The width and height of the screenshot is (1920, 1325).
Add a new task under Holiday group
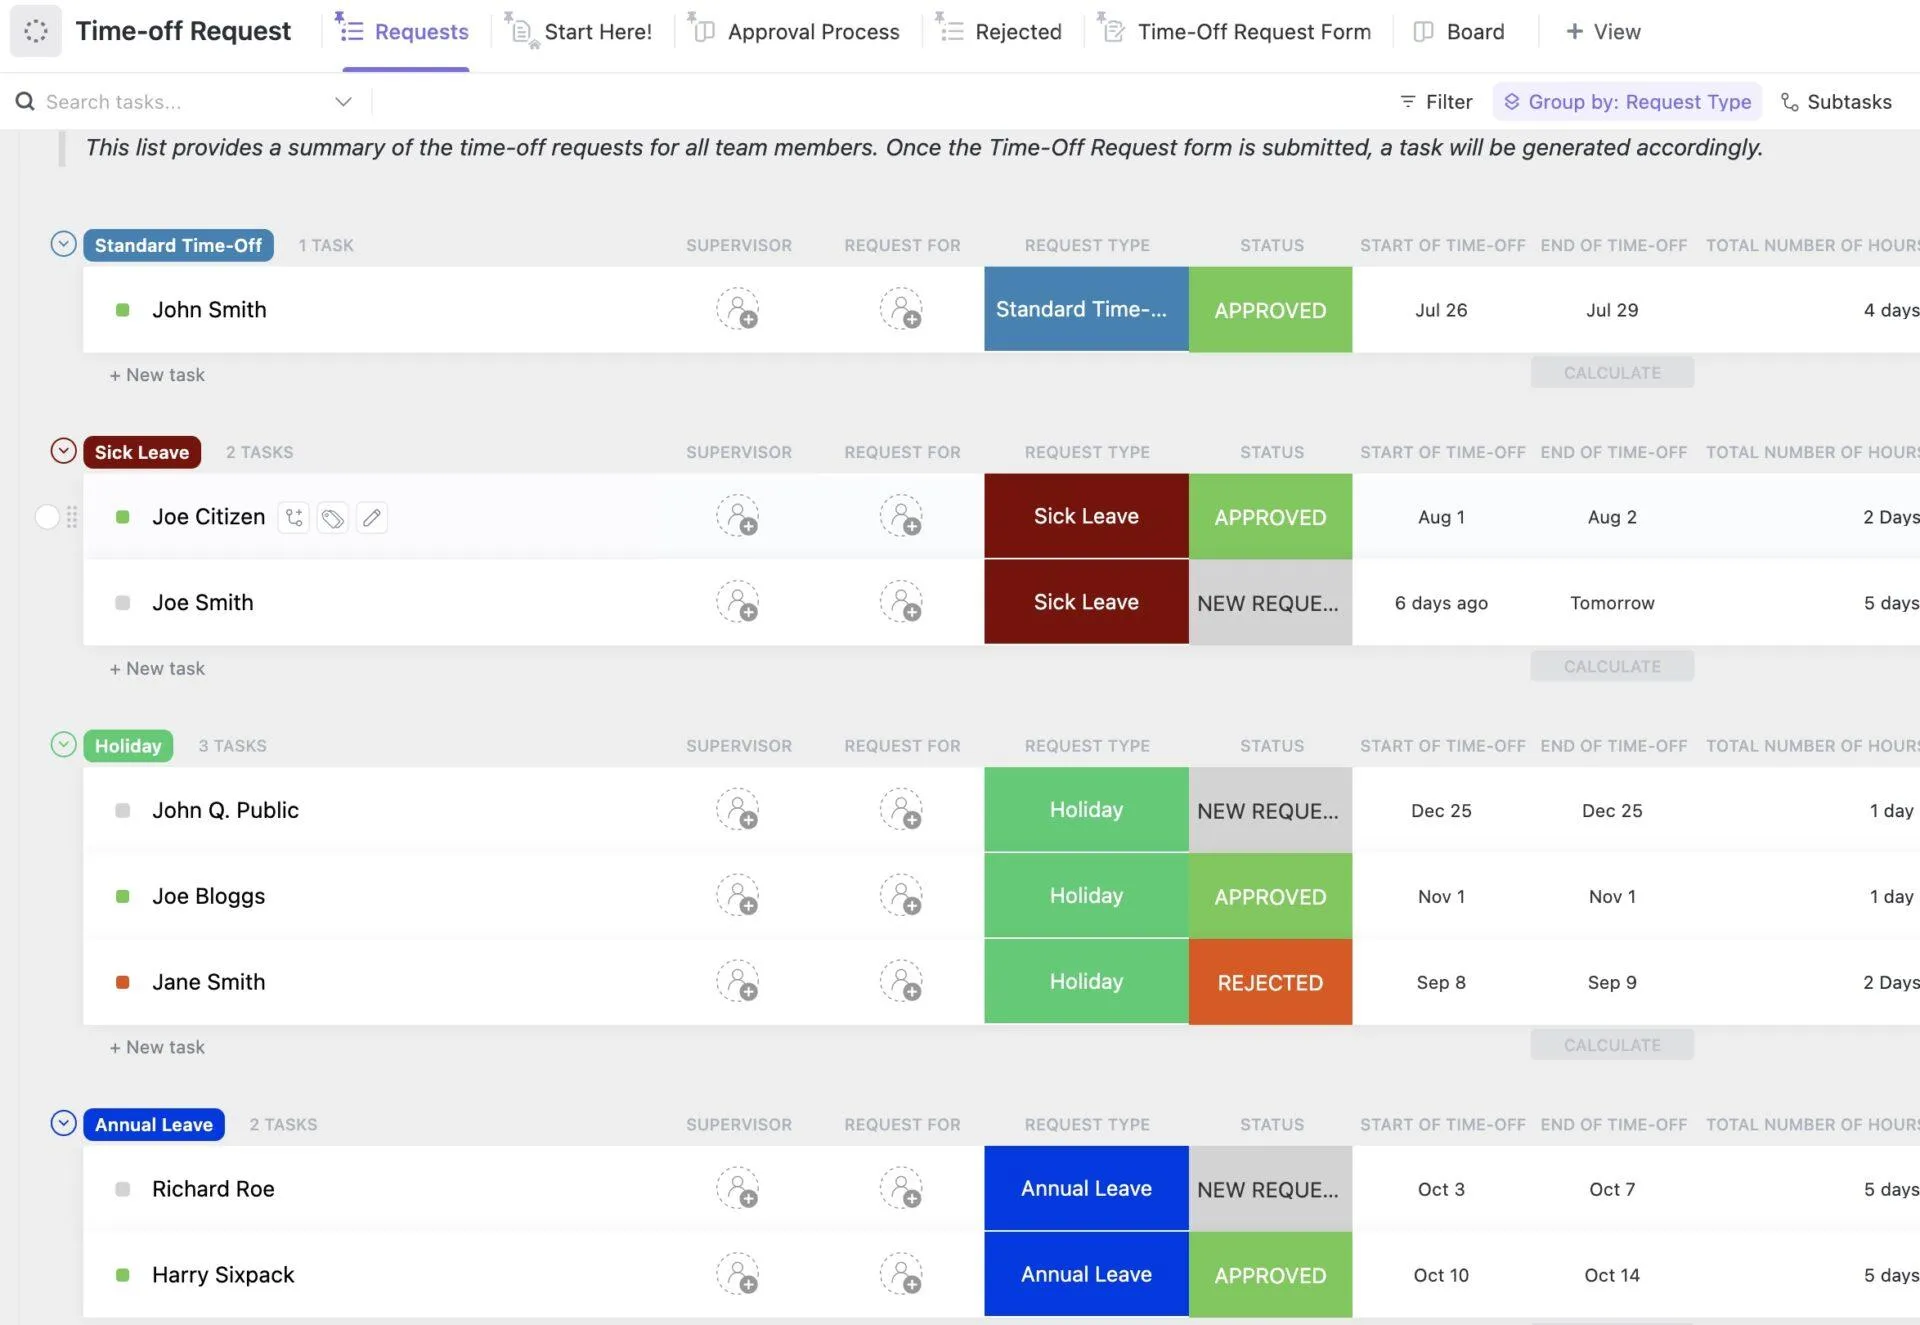click(x=157, y=1047)
